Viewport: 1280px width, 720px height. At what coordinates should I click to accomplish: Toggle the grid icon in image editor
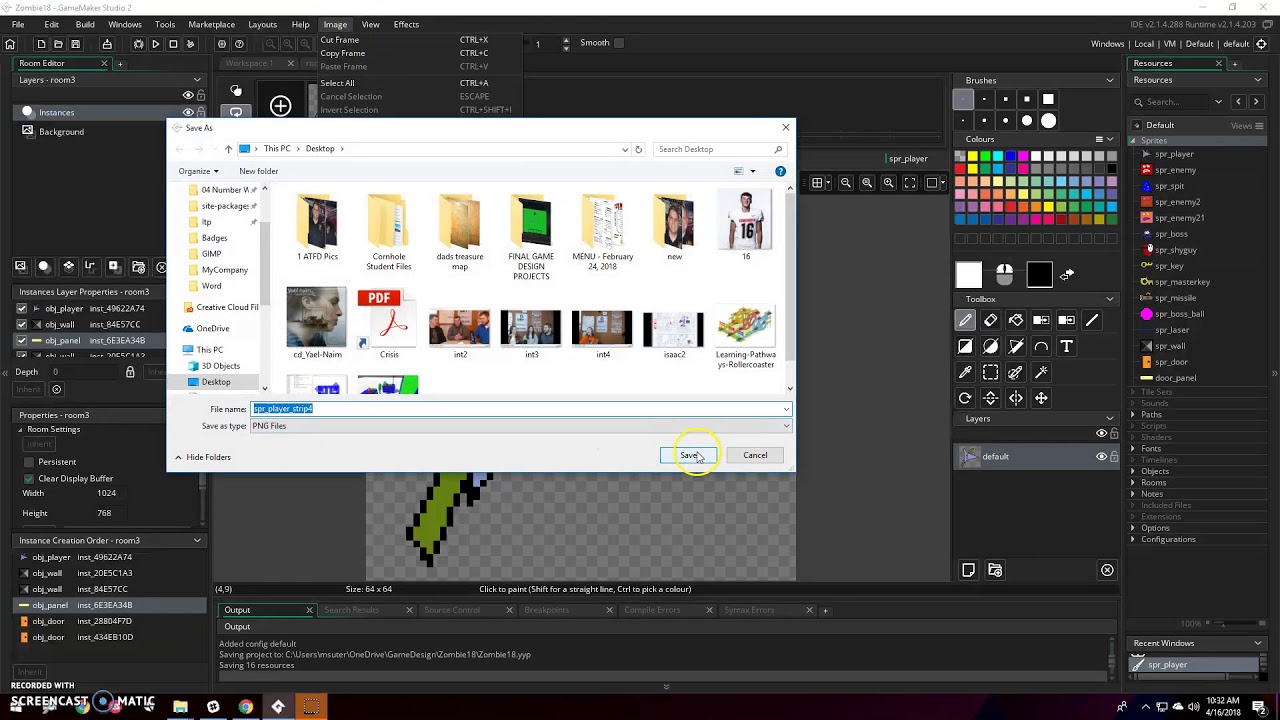[x=817, y=183]
